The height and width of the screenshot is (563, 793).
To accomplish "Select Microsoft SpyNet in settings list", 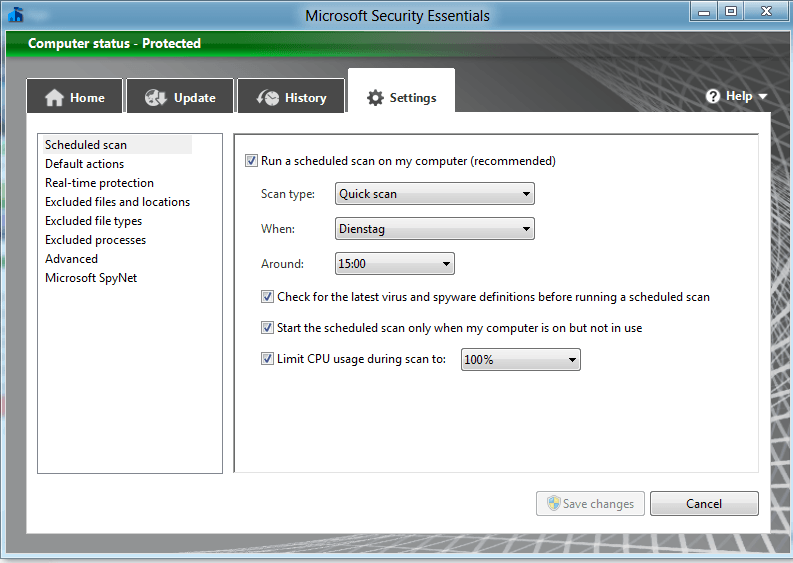I will coord(91,278).
